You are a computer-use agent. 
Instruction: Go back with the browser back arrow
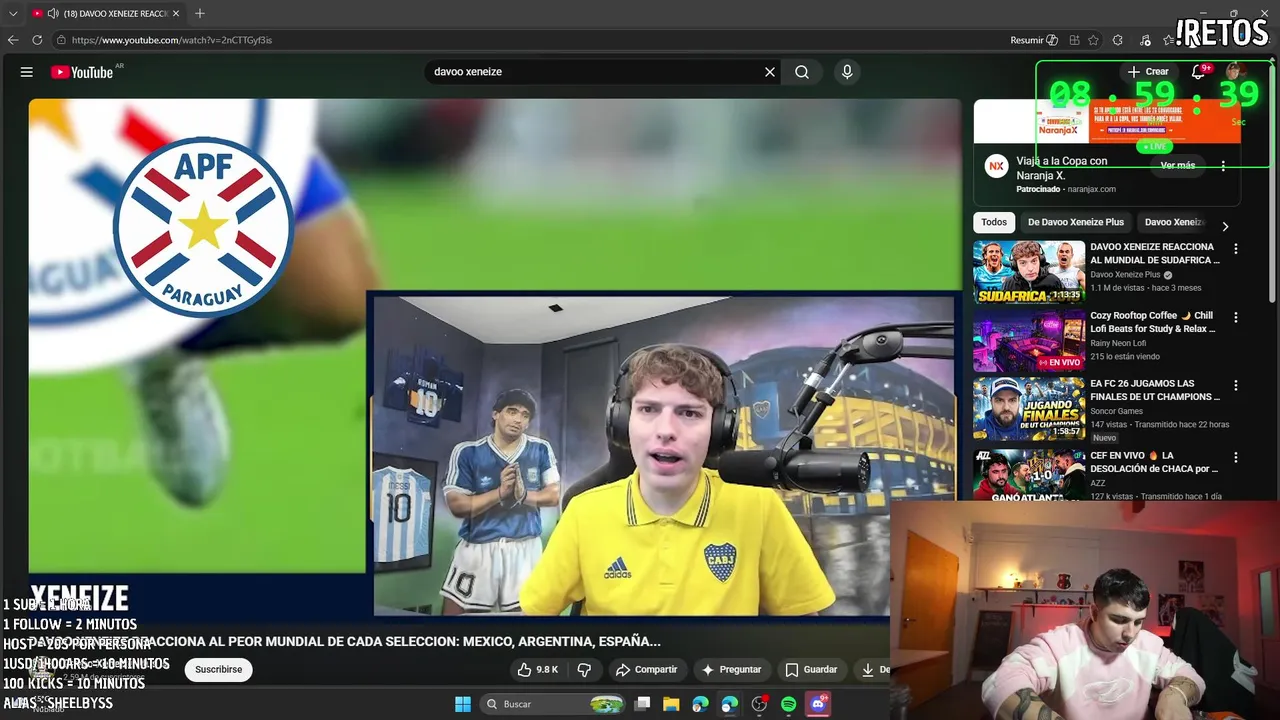tap(13, 40)
